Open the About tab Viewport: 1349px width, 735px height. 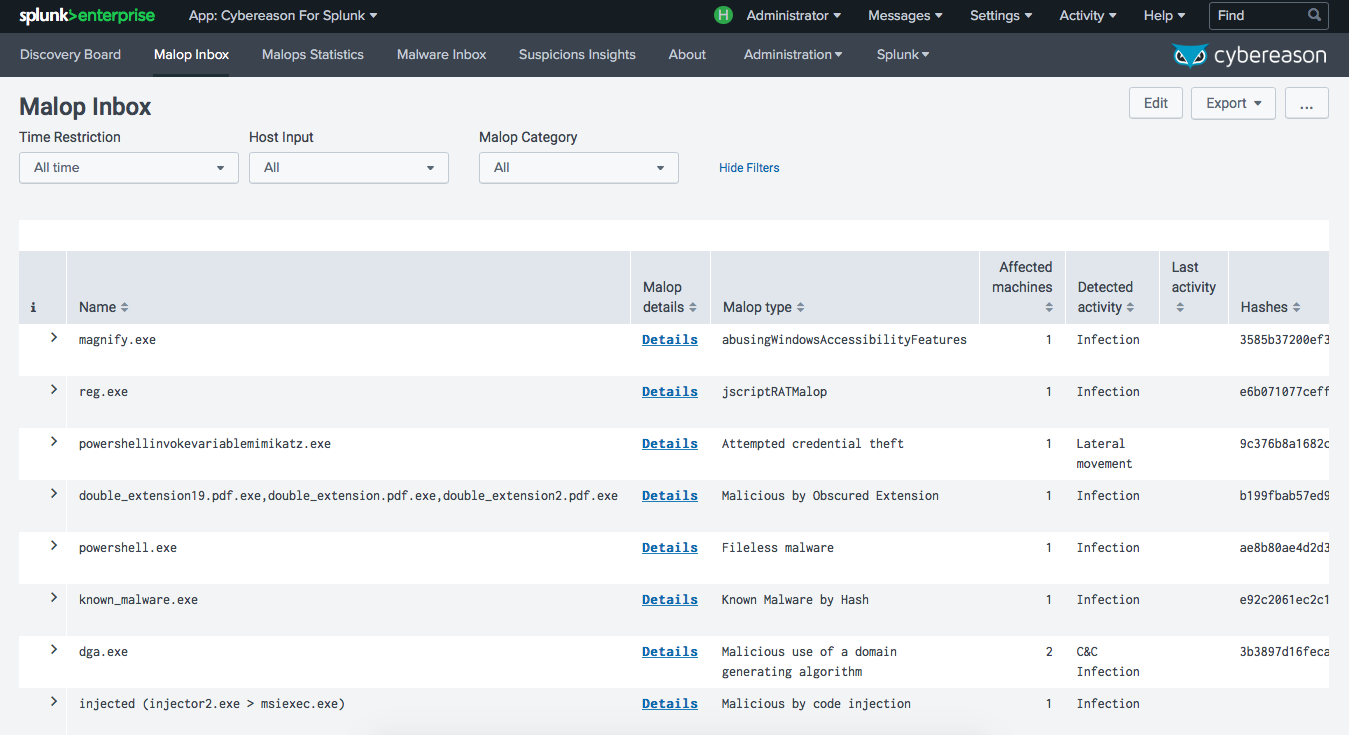687,55
